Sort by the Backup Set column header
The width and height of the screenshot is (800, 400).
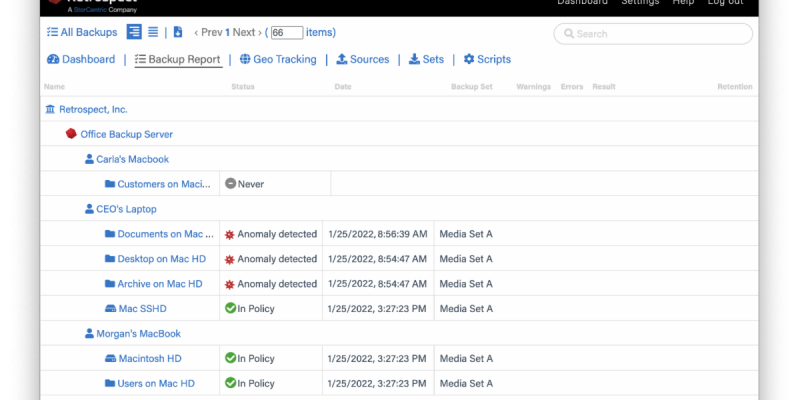tap(472, 87)
